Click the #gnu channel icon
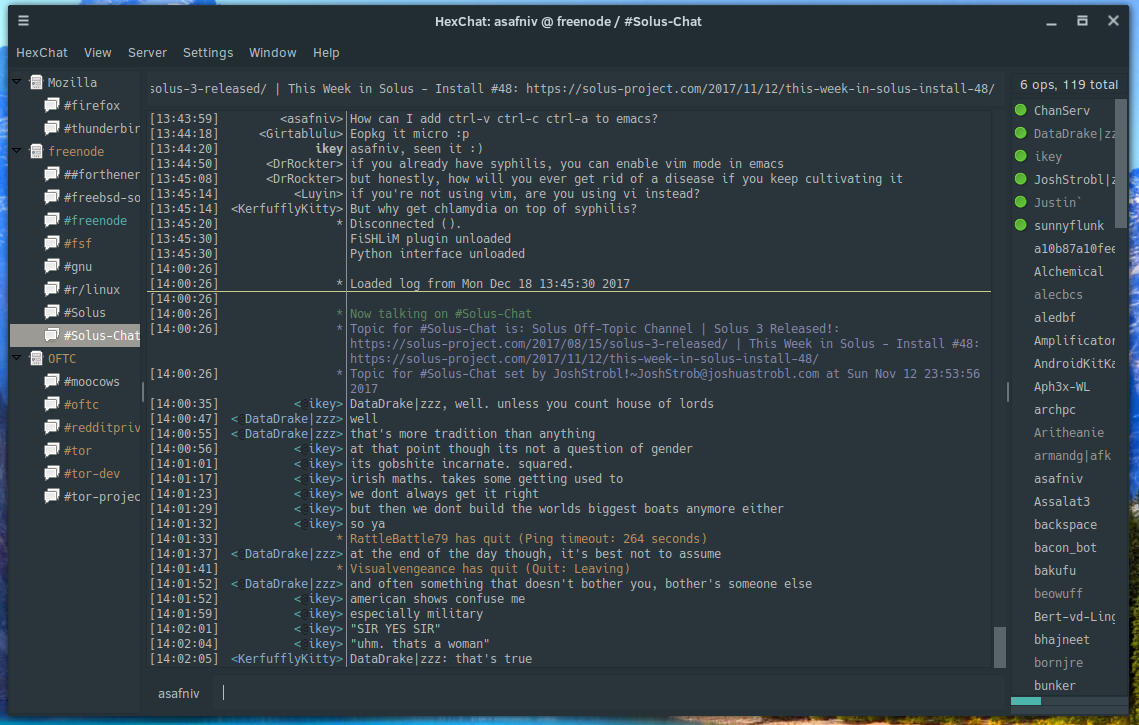The image size is (1139, 725). click(52, 267)
